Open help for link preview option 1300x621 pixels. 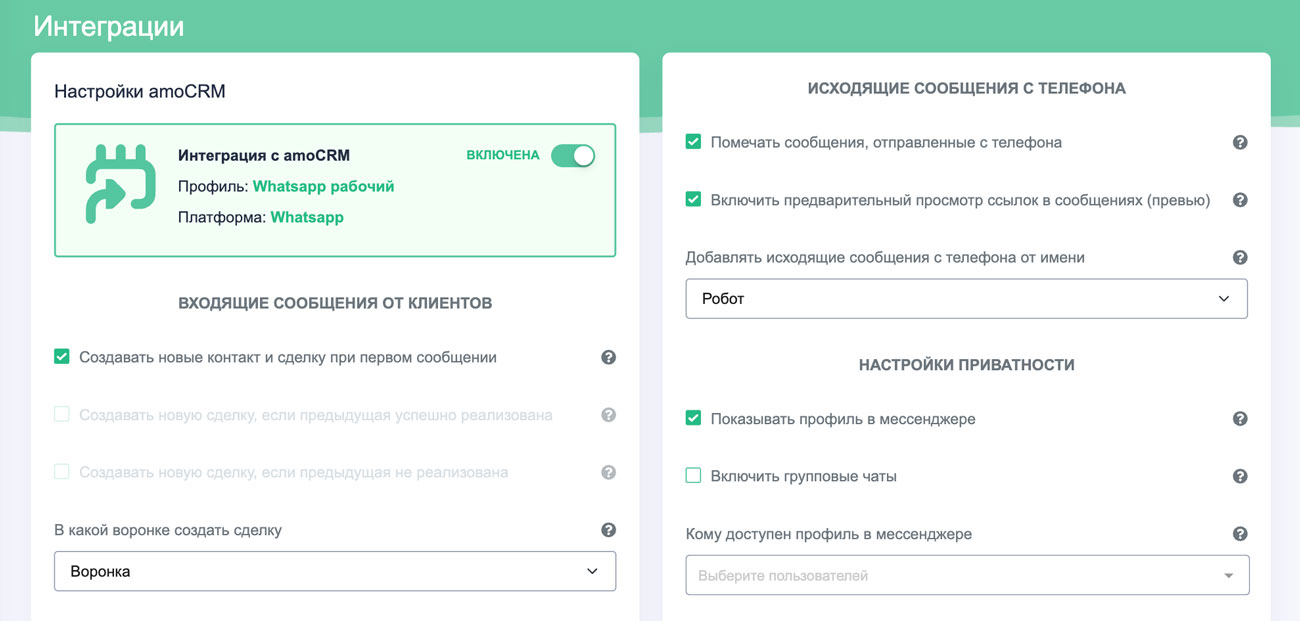1240,200
